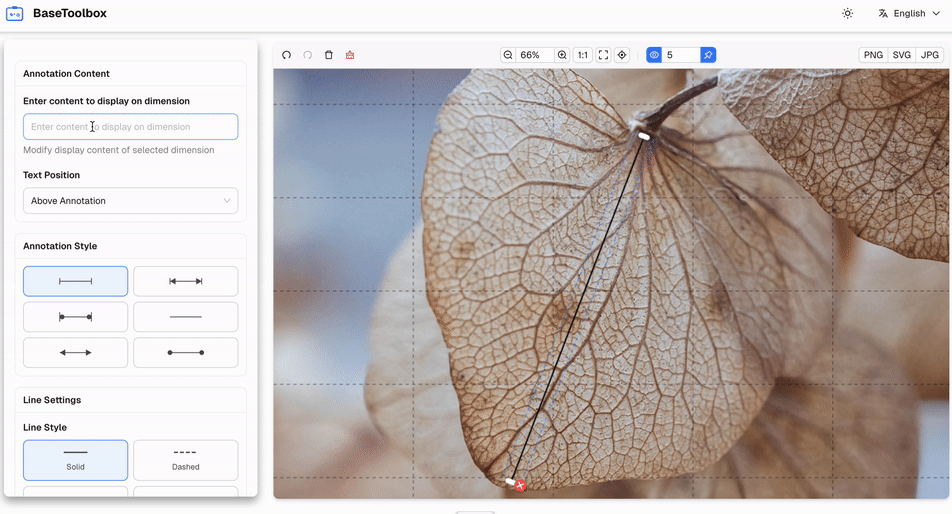Click the center crosshair icon
This screenshot has height=514, width=952.
622,55
